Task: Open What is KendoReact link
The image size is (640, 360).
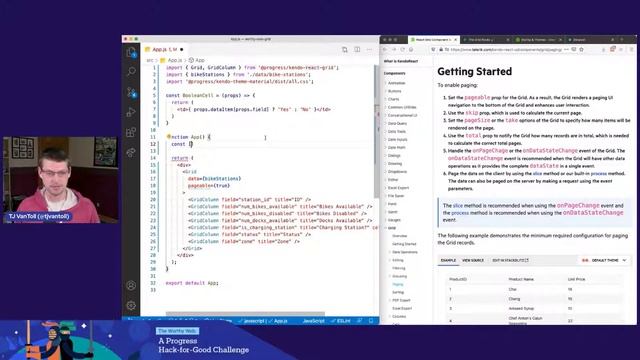Action: 401,61
